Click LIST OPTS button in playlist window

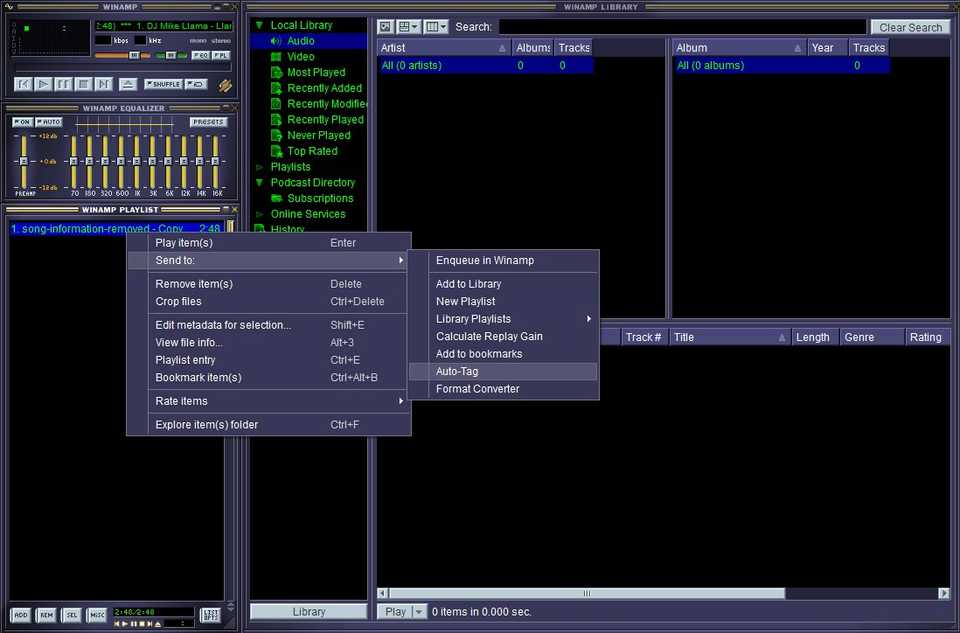211,615
